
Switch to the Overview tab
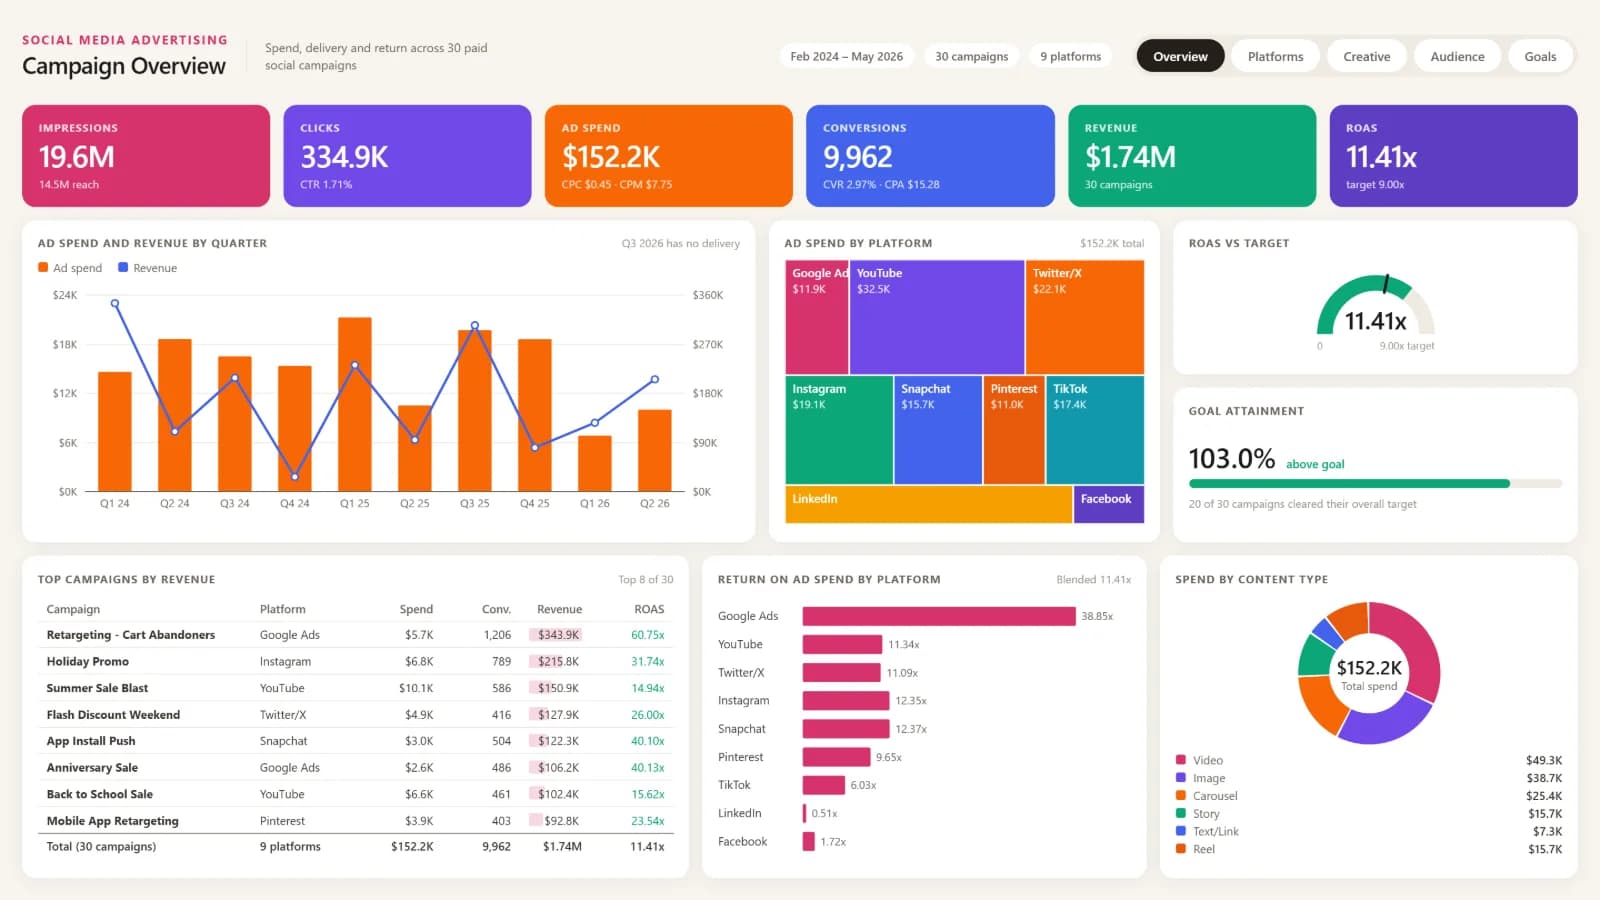click(1180, 56)
